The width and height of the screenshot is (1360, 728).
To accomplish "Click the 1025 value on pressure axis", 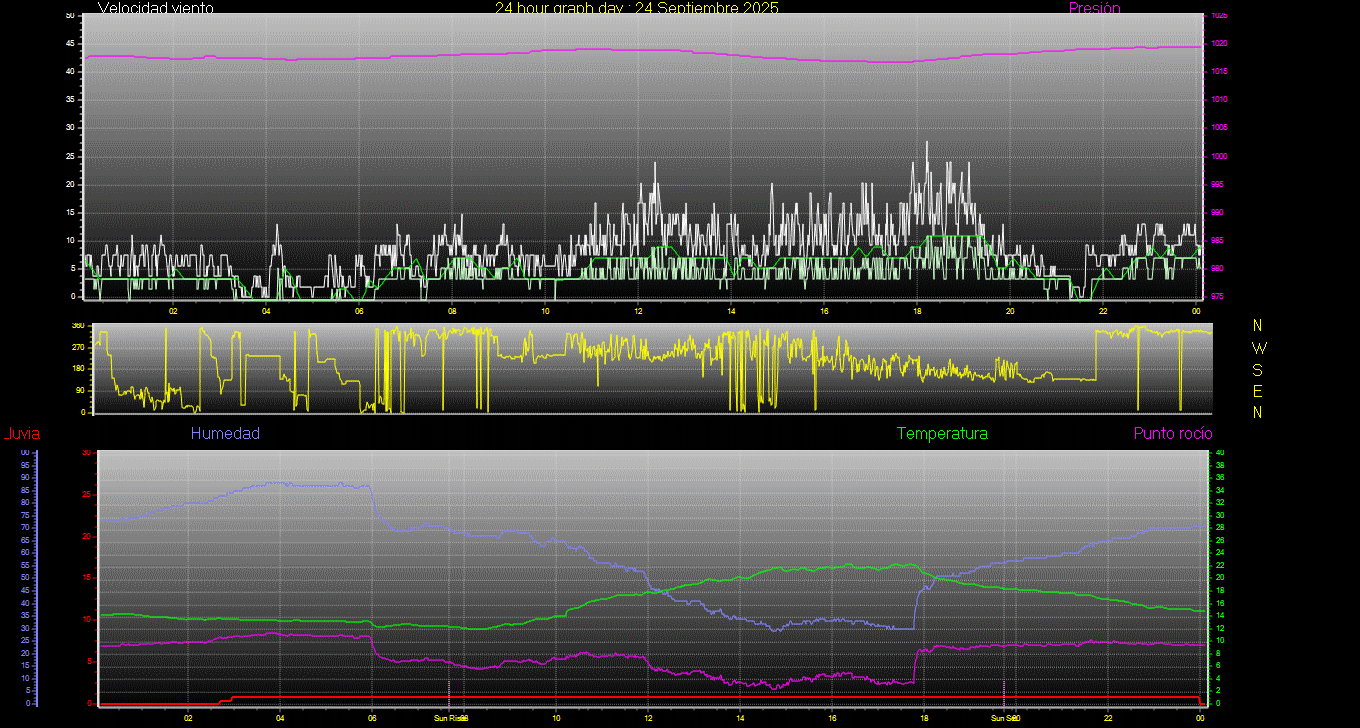I will coord(1218,16).
